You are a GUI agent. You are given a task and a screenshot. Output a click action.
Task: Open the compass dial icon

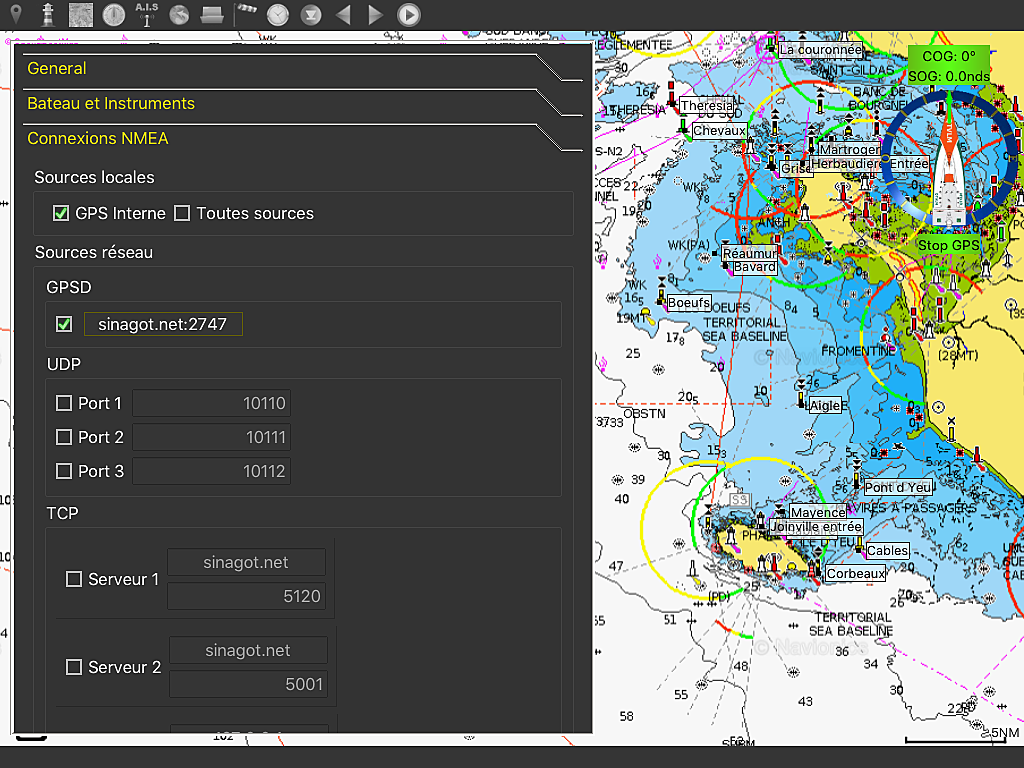coord(114,14)
